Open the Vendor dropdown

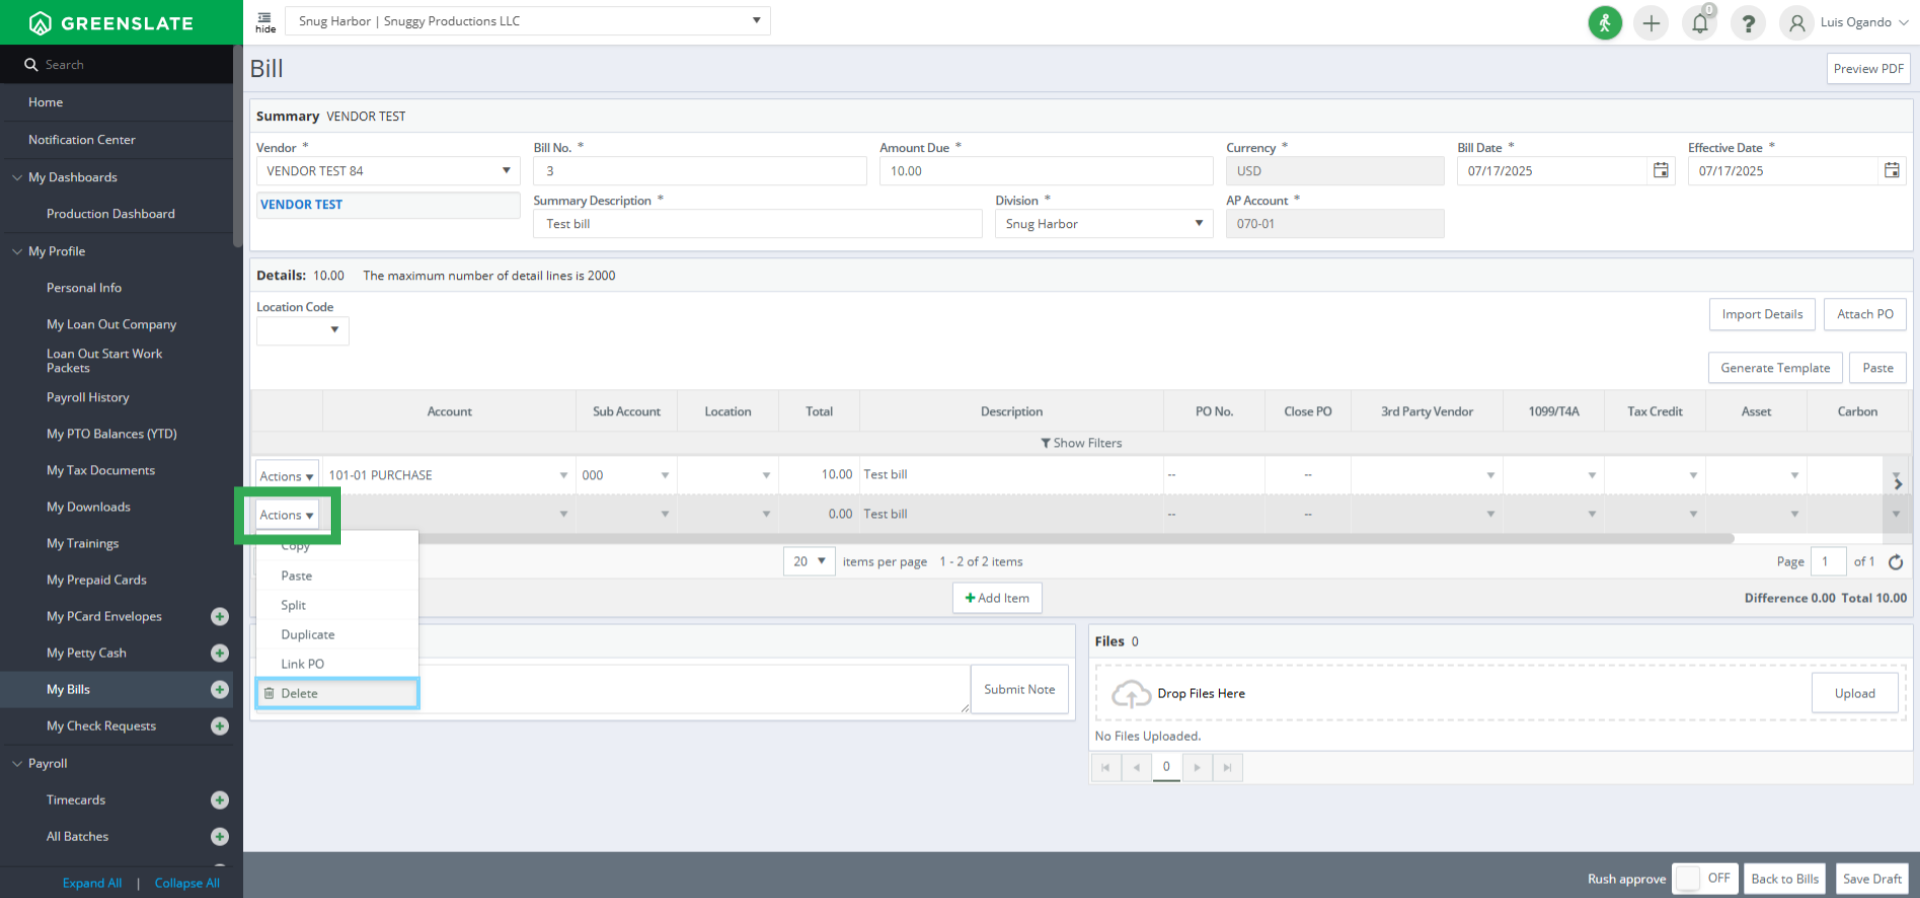click(506, 171)
